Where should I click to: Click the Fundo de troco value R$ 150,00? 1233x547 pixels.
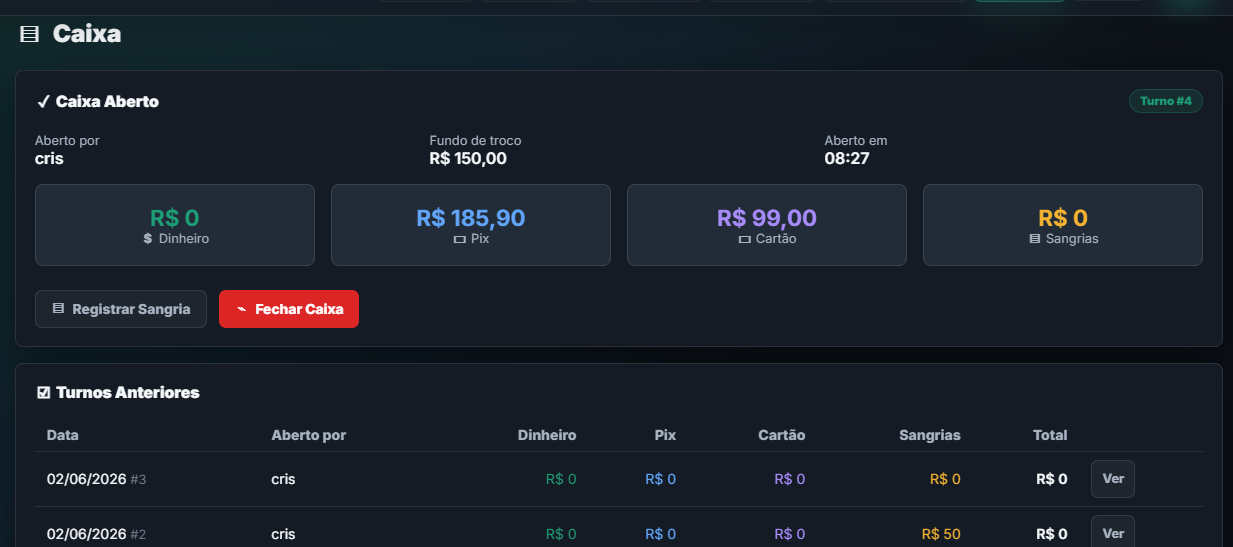[x=468, y=158]
